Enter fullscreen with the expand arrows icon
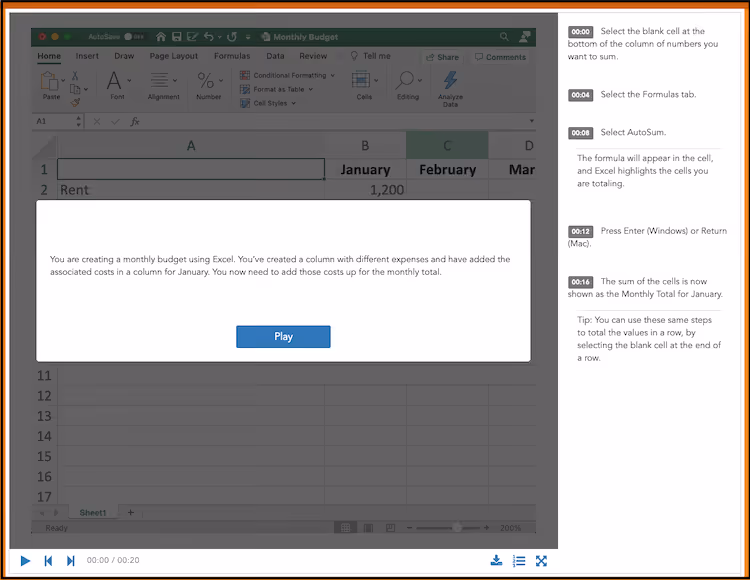 541,560
